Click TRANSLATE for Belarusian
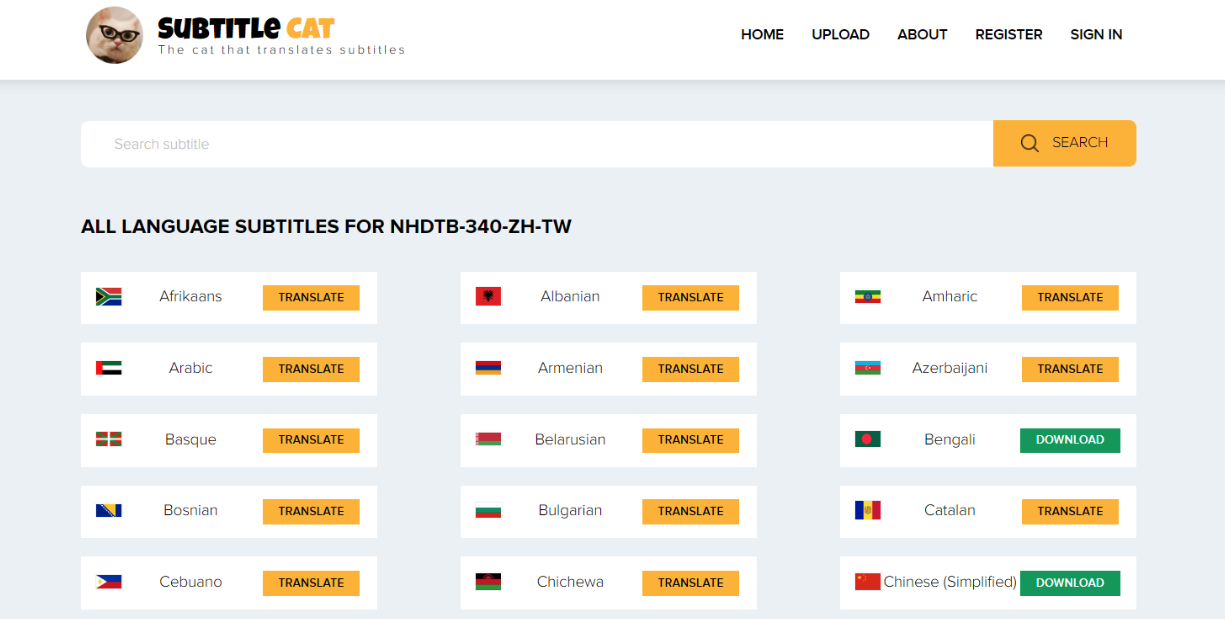Image resolution: width=1225 pixels, height=619 pixels. (690, 440)
